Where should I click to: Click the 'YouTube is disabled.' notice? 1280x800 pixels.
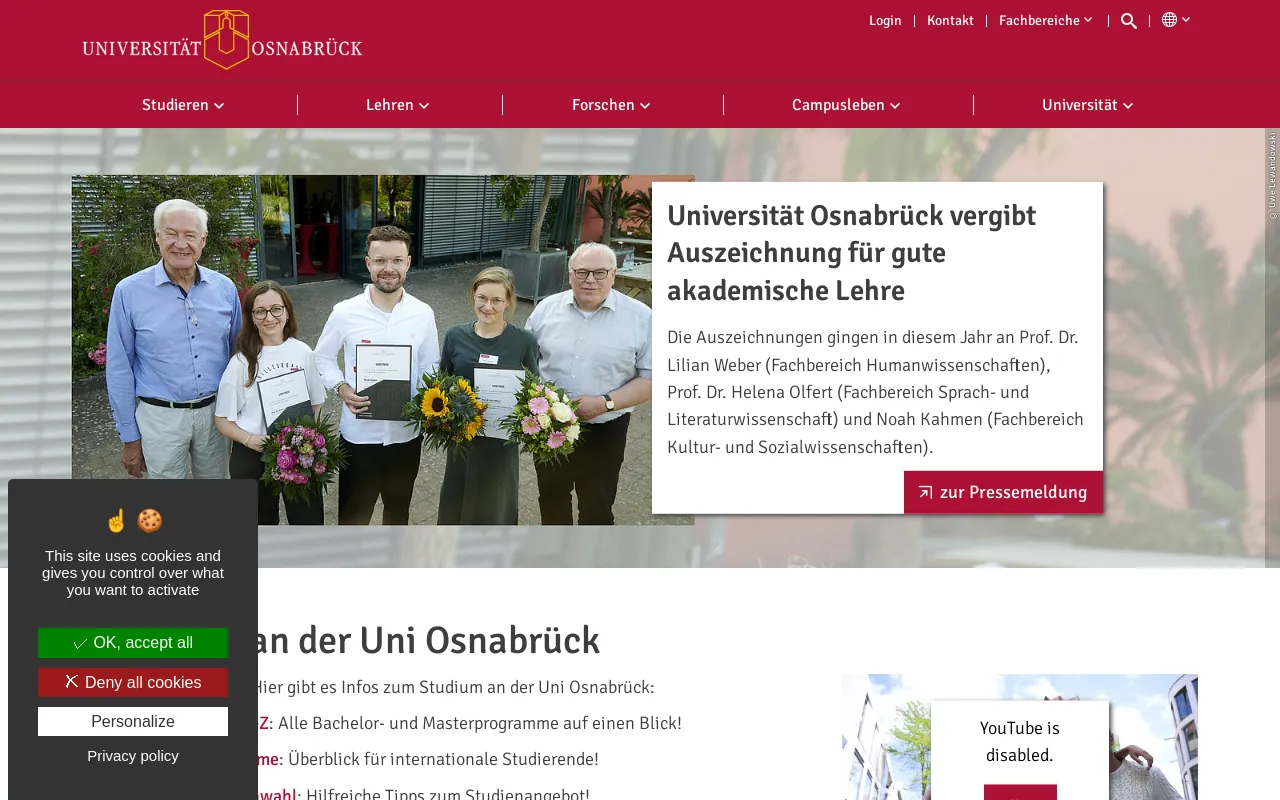click(x=1019, y=741)
